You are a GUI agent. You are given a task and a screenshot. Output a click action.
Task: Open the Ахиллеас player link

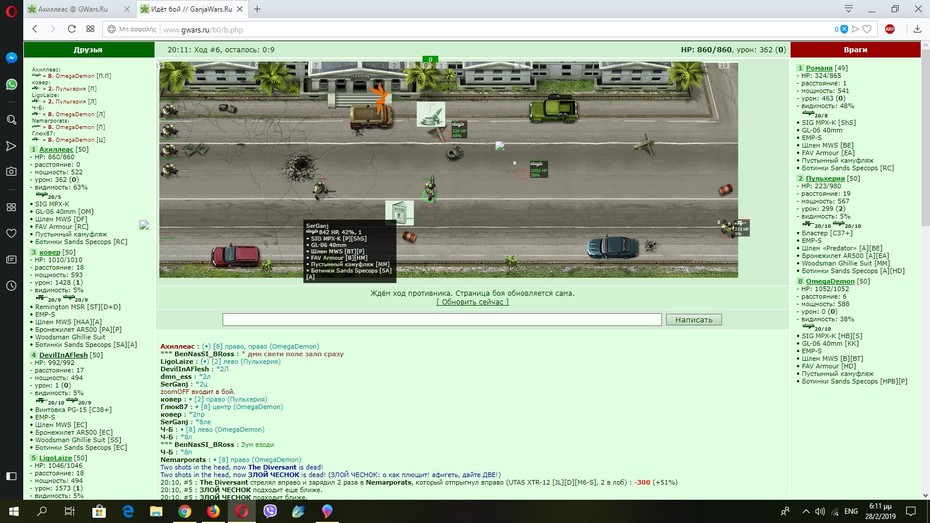56,149
